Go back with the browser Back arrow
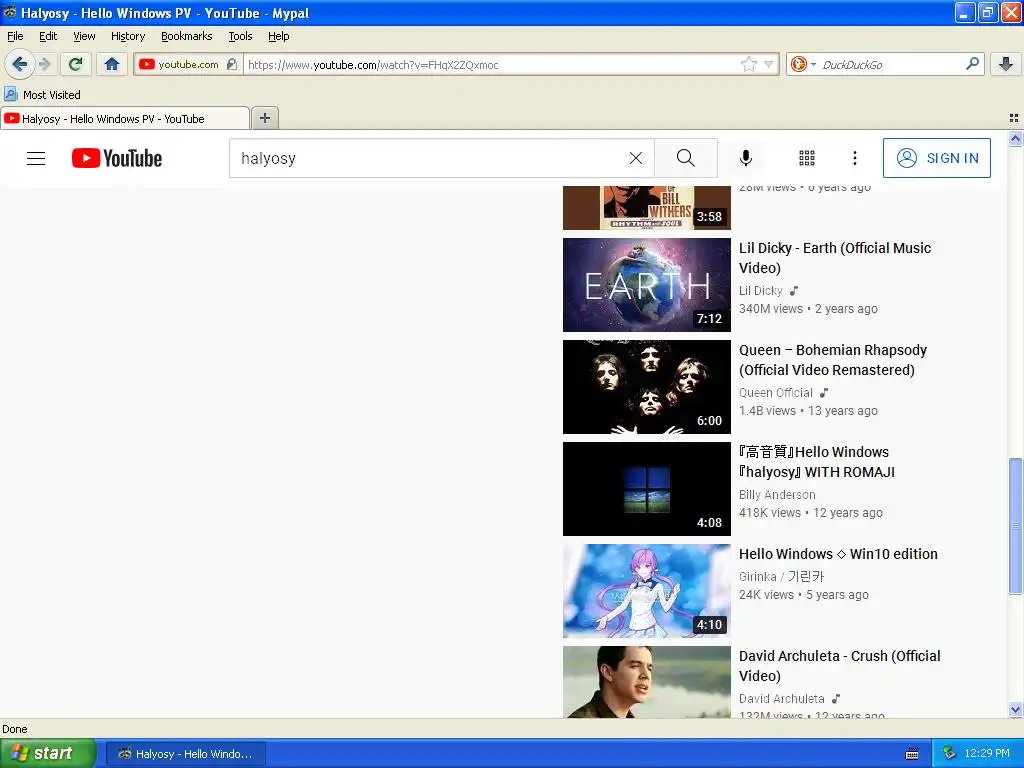The image size is (1024, 768). coord(18,64)
